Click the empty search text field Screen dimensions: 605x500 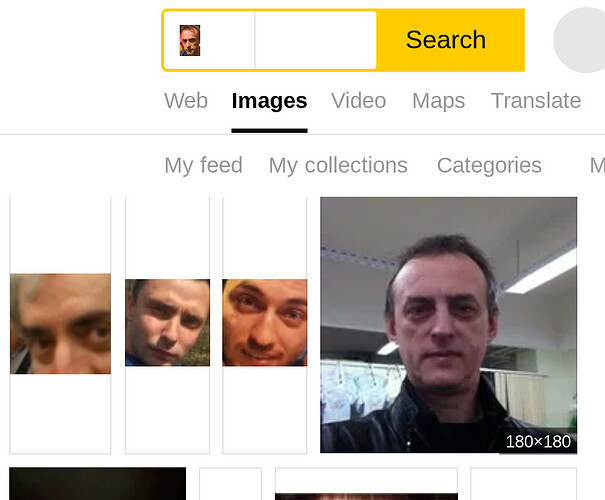pyautogui.click(x=315, y=40)
